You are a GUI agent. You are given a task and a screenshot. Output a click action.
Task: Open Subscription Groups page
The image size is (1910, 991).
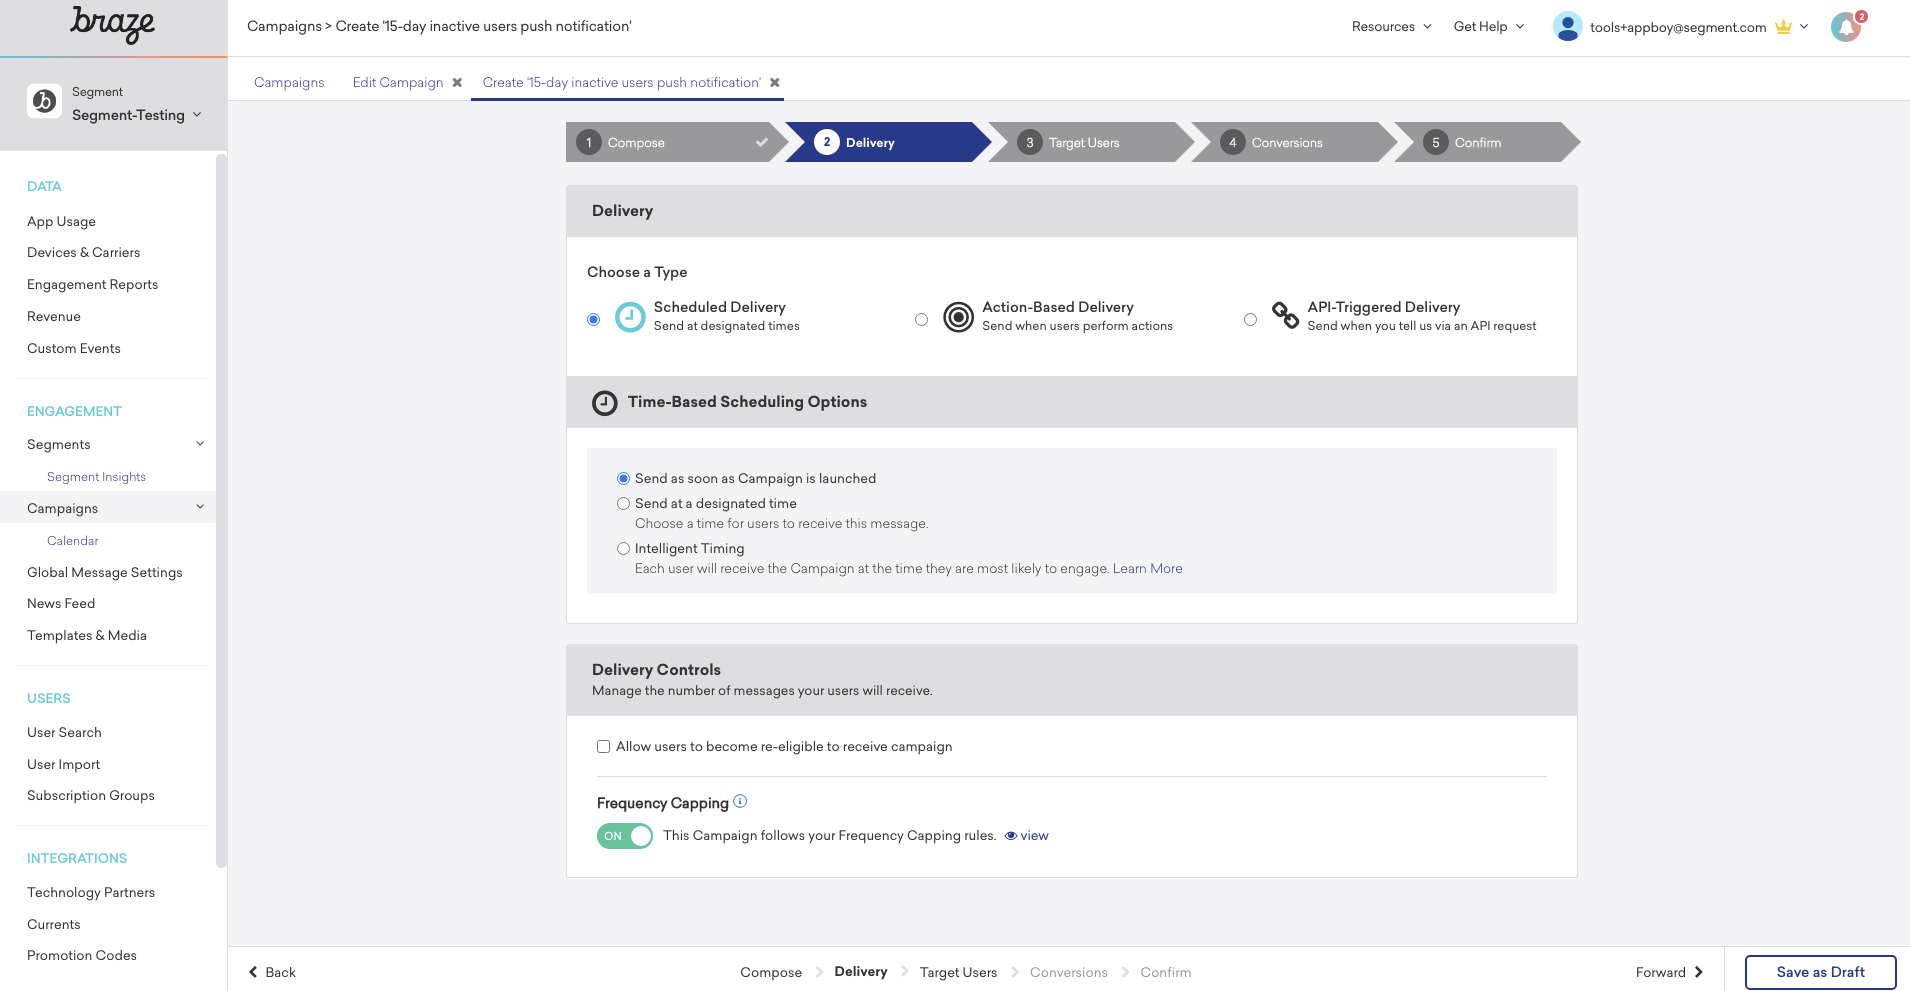click(x=91, y=796)
